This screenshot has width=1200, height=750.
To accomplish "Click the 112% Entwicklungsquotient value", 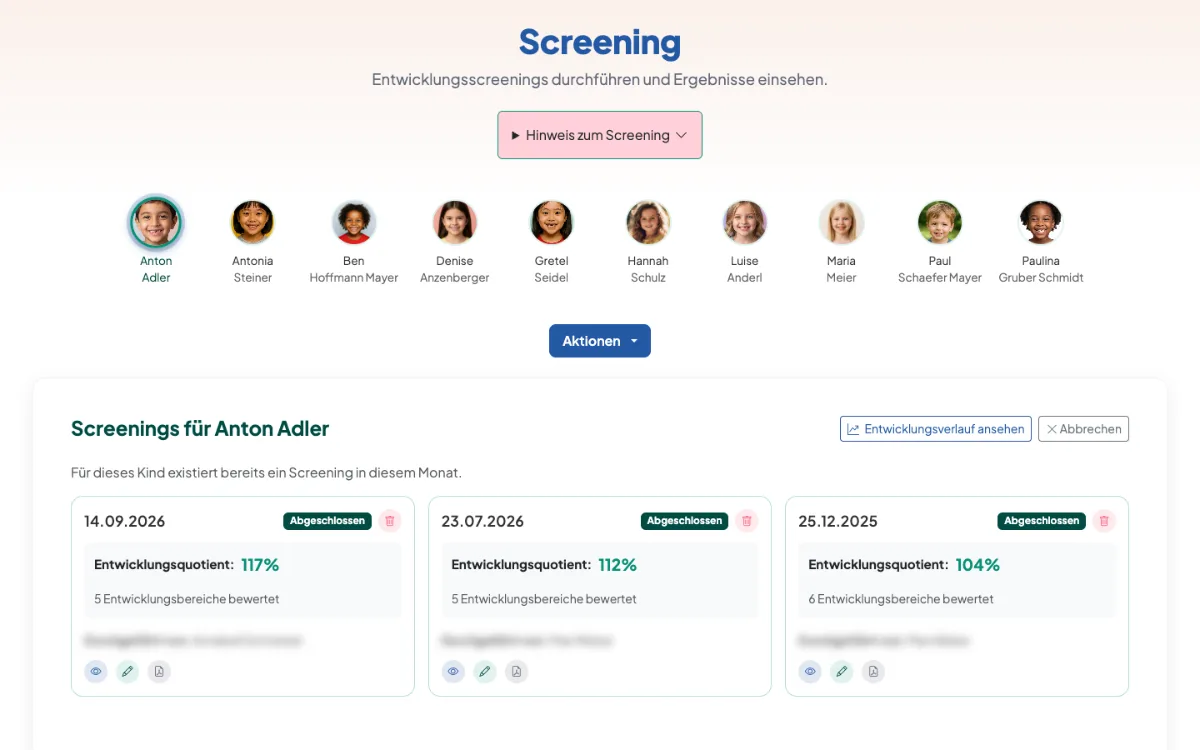I will 617,565.
